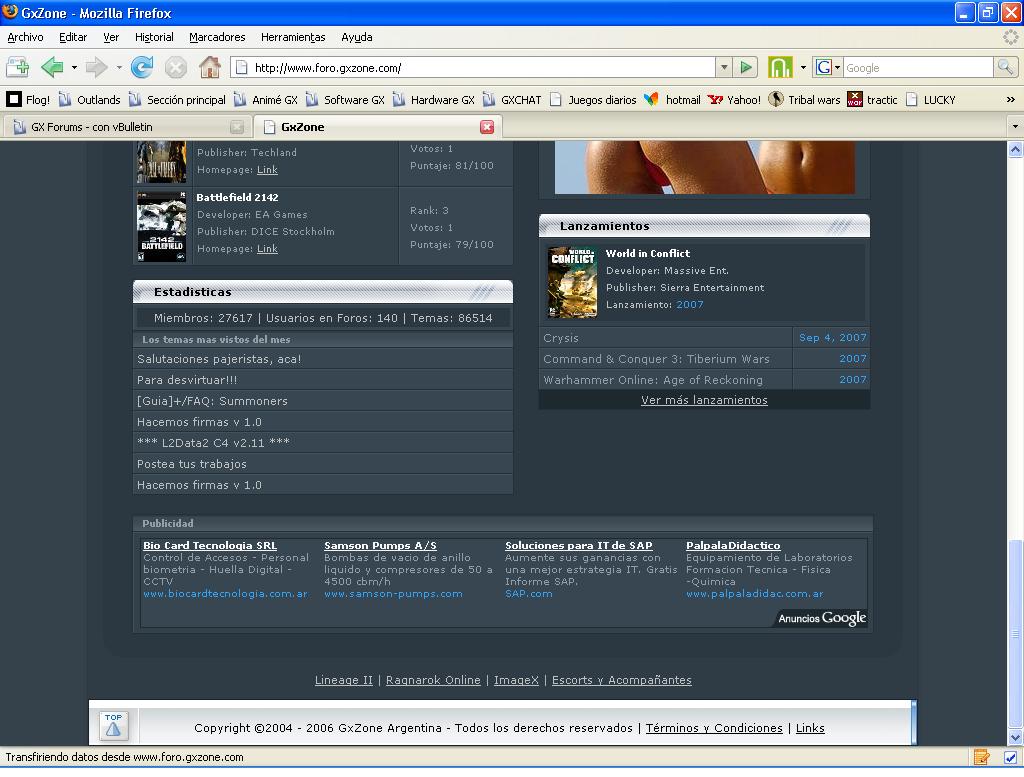The height and width of the screenshot is (777, 1024).
Task: Open the Google search engine selector
Action: [828, 67]
